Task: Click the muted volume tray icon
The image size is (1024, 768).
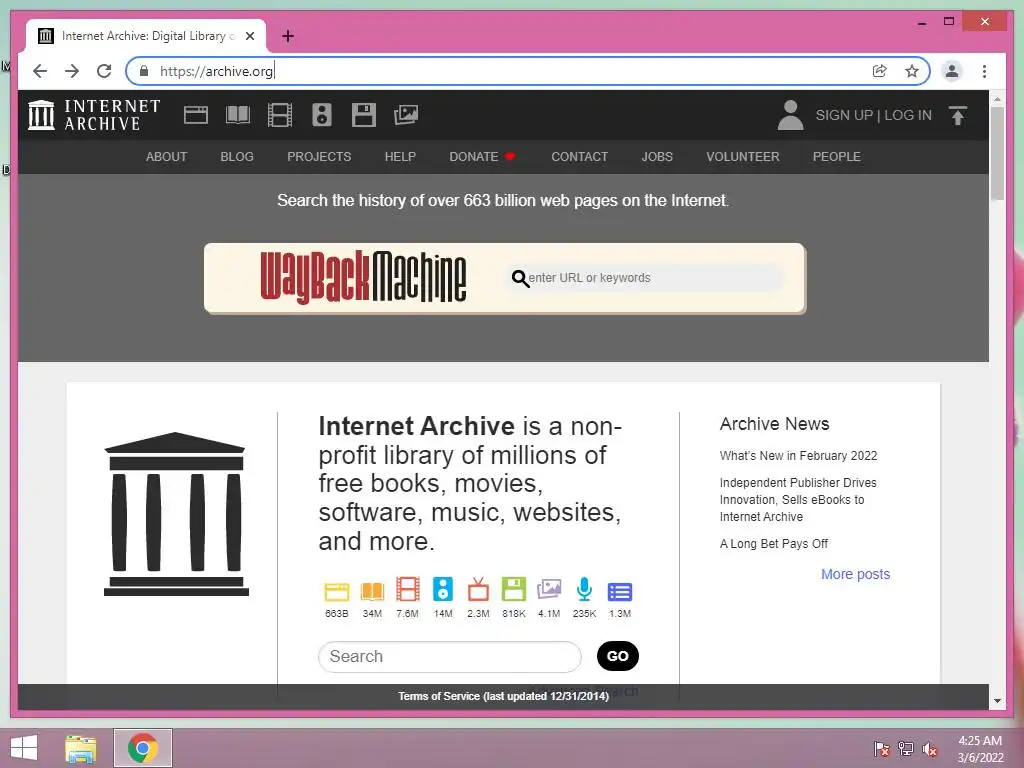Action: tap(929, 748)
